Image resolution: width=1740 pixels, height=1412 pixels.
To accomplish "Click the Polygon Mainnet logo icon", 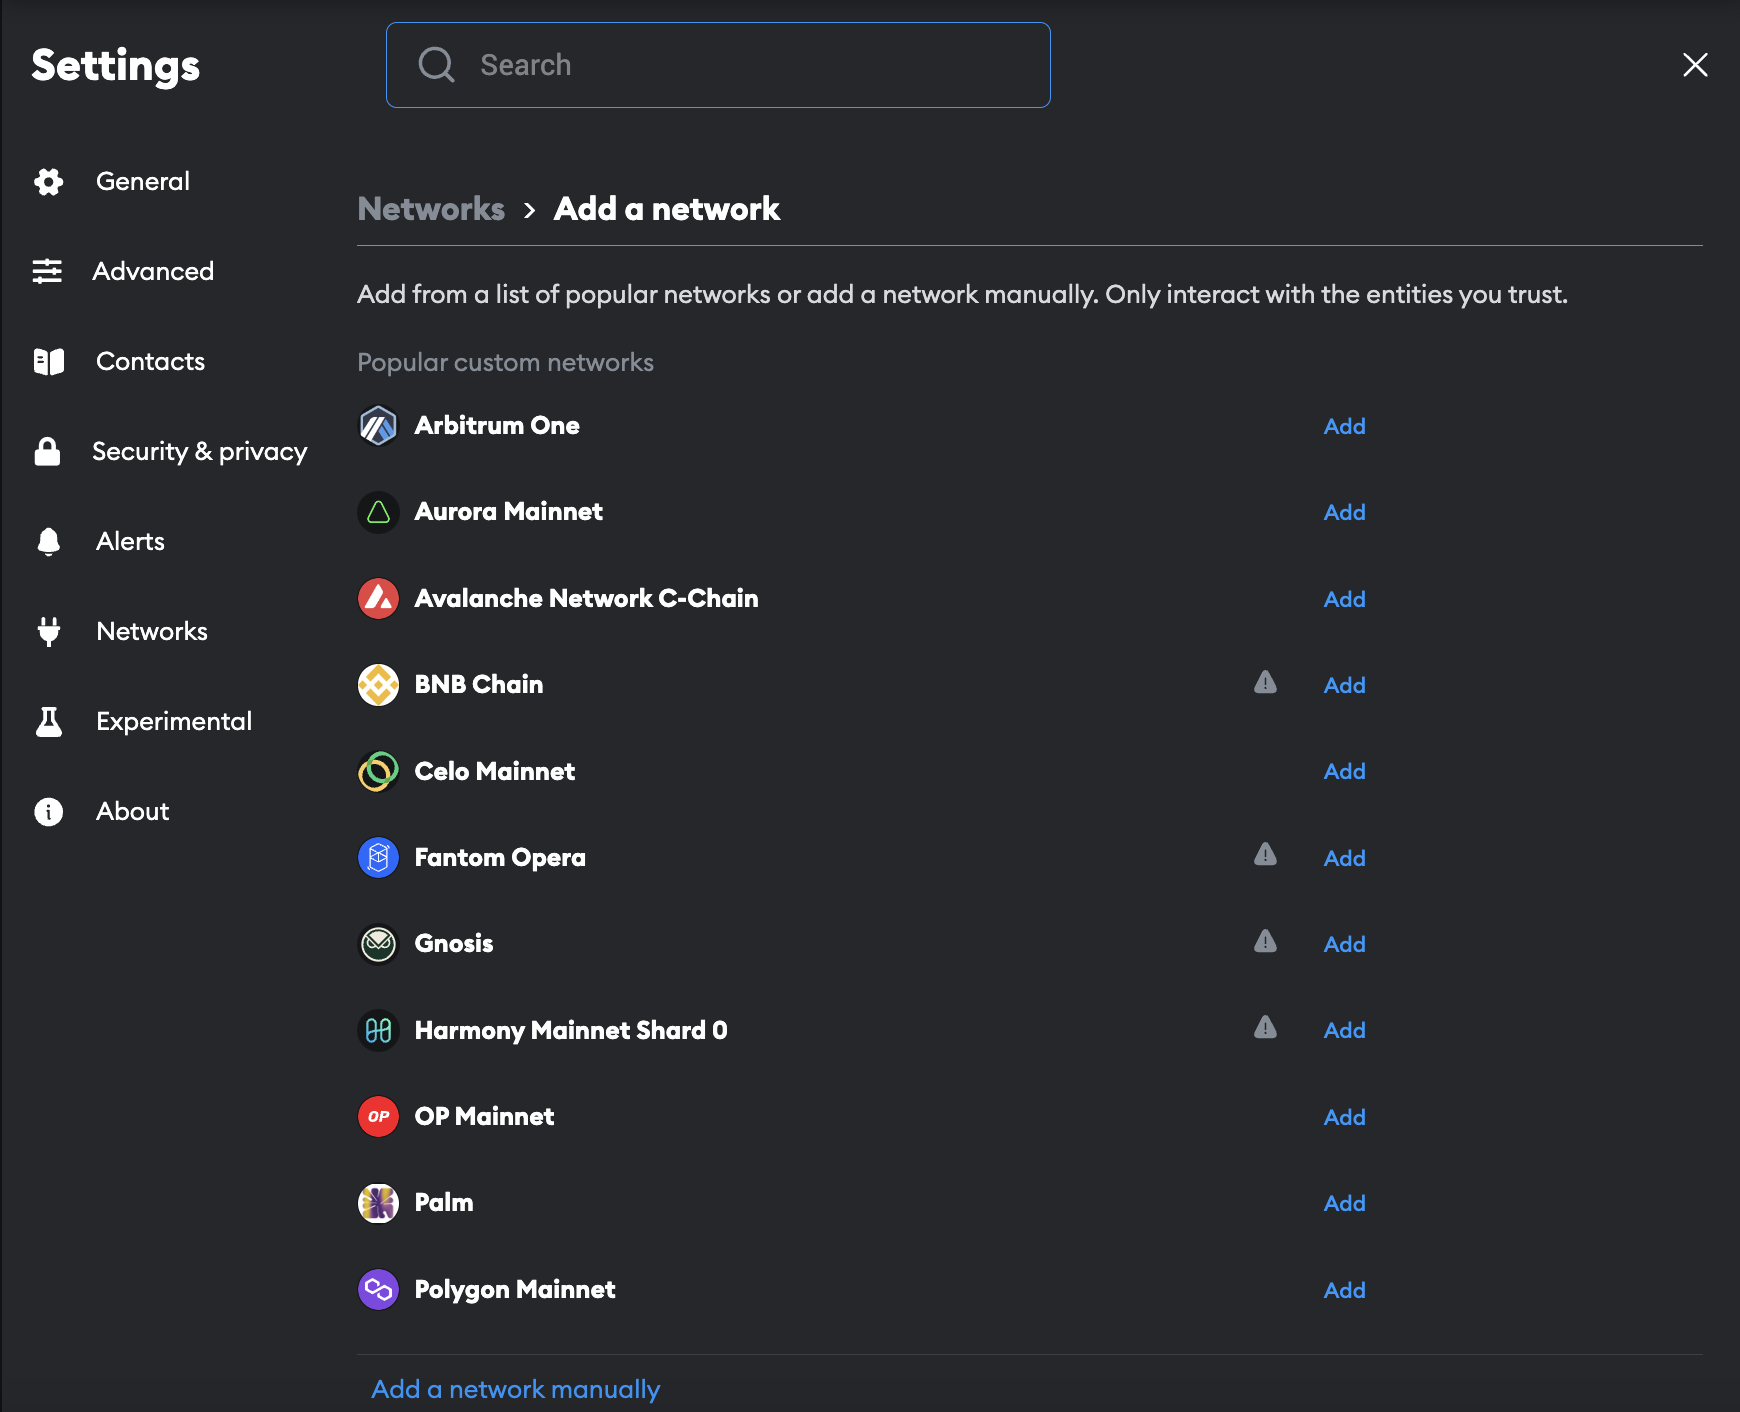I will click(x=378, y=1290).
